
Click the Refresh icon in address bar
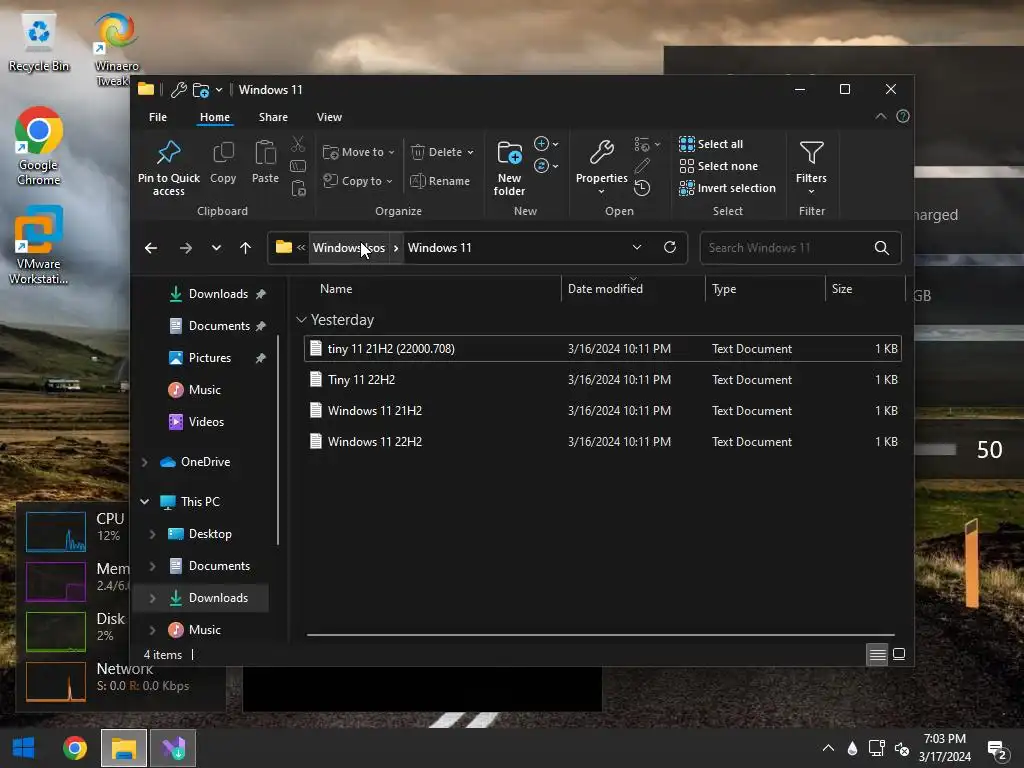coord(669,247)
